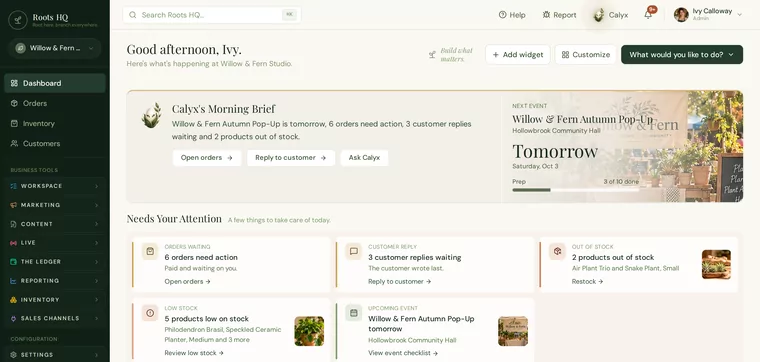Expand the Inventory business tools section
The height and width of the screenshot is (362, 760).
pyautogui.click(x=96, y=299)
